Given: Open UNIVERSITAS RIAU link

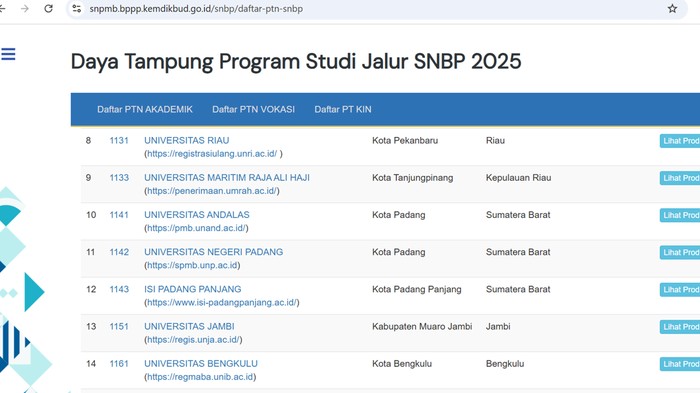Looking at the screenshot, I should coord(187,140).
